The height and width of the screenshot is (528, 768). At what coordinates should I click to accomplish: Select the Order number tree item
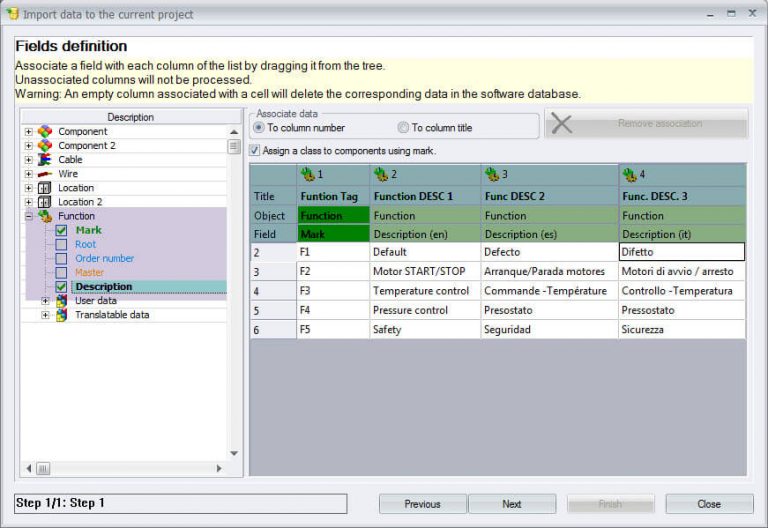point(104,259)
